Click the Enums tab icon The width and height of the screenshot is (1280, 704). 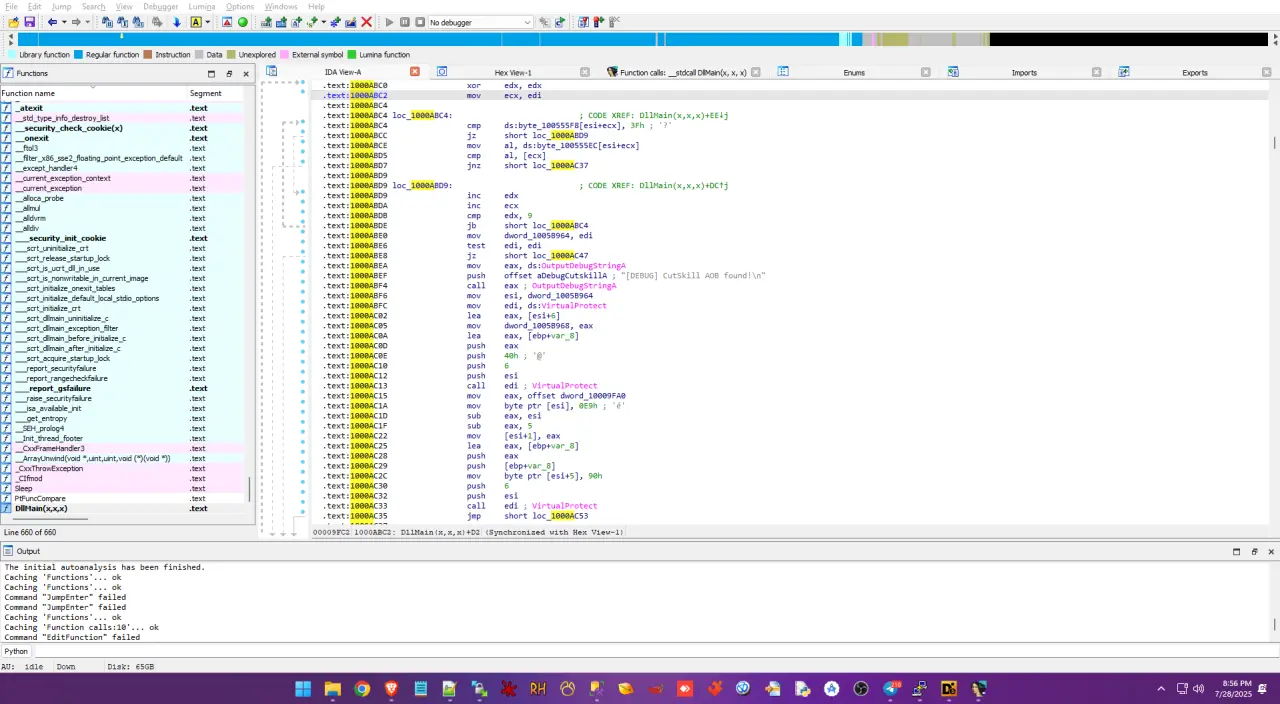click(784, 72)
